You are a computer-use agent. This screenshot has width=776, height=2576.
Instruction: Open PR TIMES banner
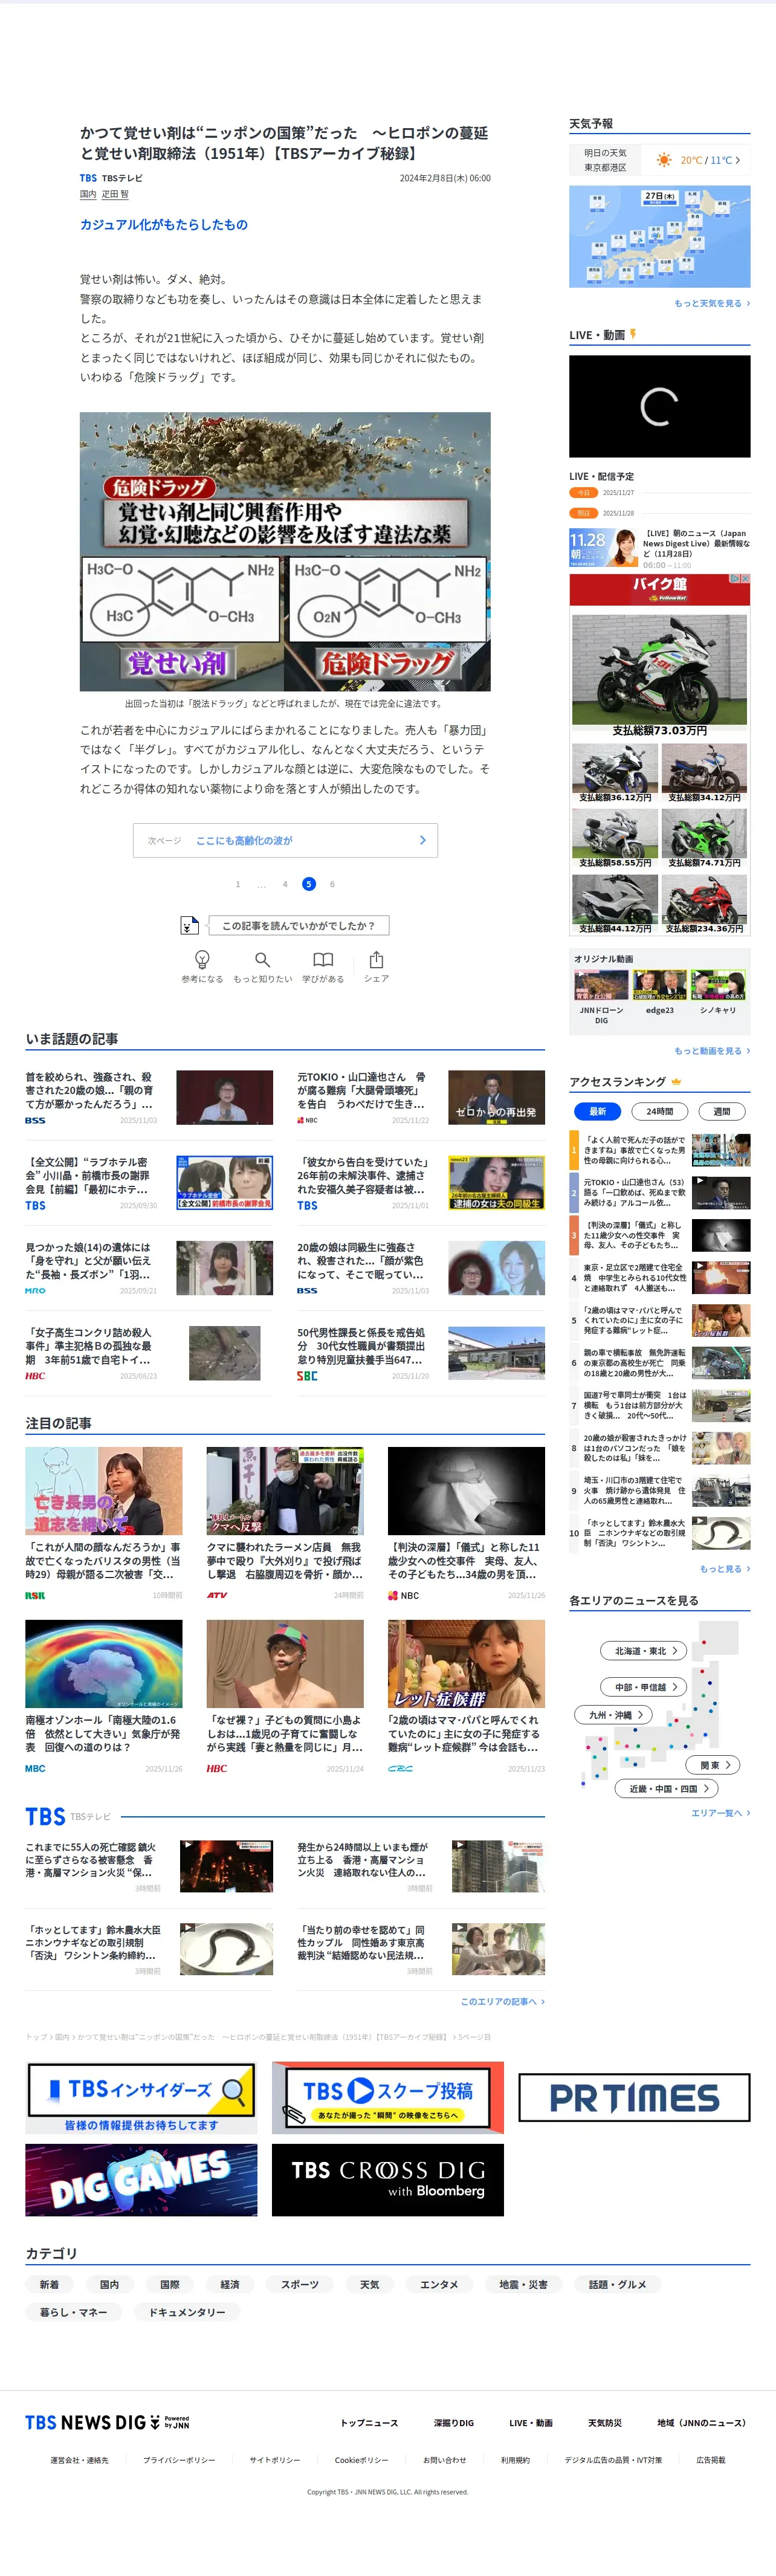click(634, 2097)
